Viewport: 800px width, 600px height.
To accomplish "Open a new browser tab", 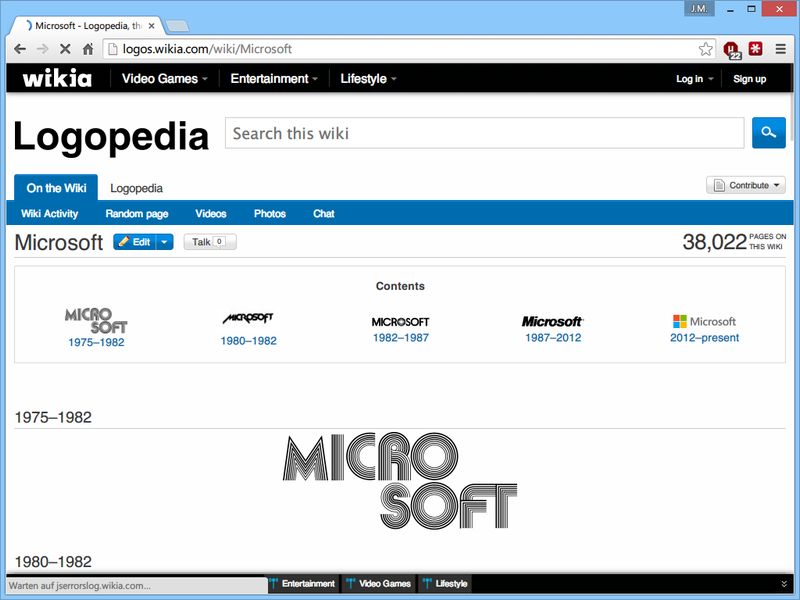I will [177, 26].
